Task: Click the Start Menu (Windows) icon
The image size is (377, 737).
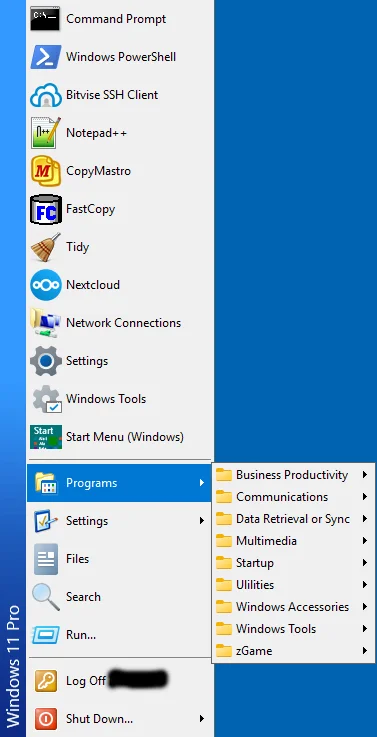Action: point(46,437)
